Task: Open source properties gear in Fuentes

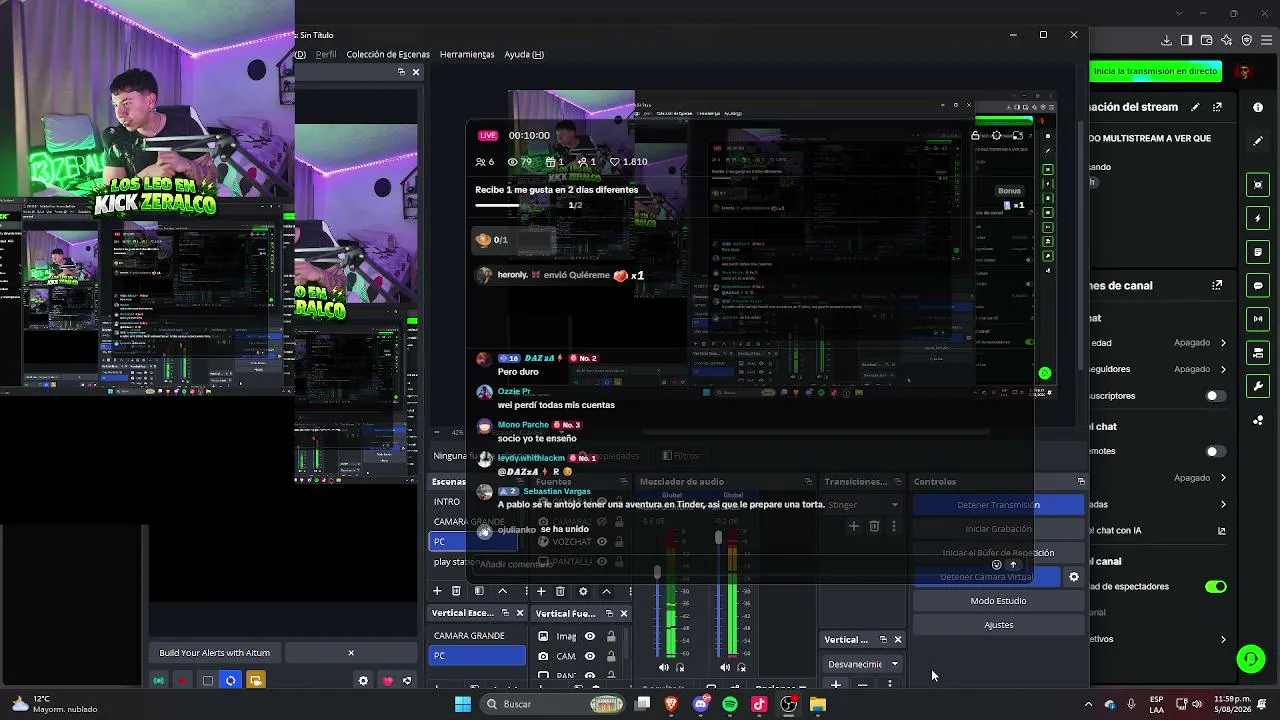Action: (583, 591)
